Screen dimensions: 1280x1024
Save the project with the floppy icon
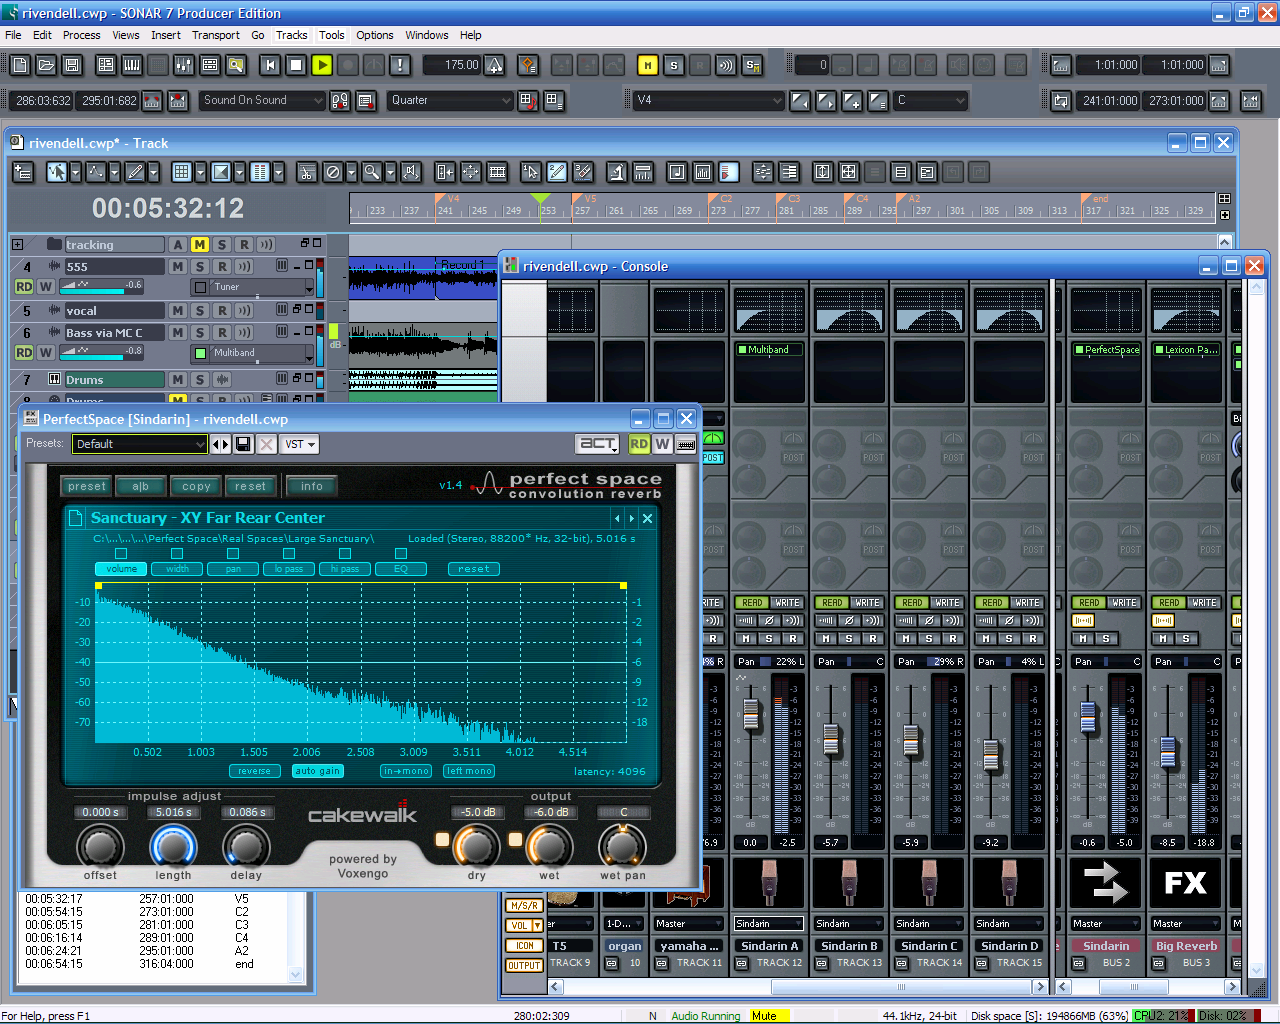(72, 65)
